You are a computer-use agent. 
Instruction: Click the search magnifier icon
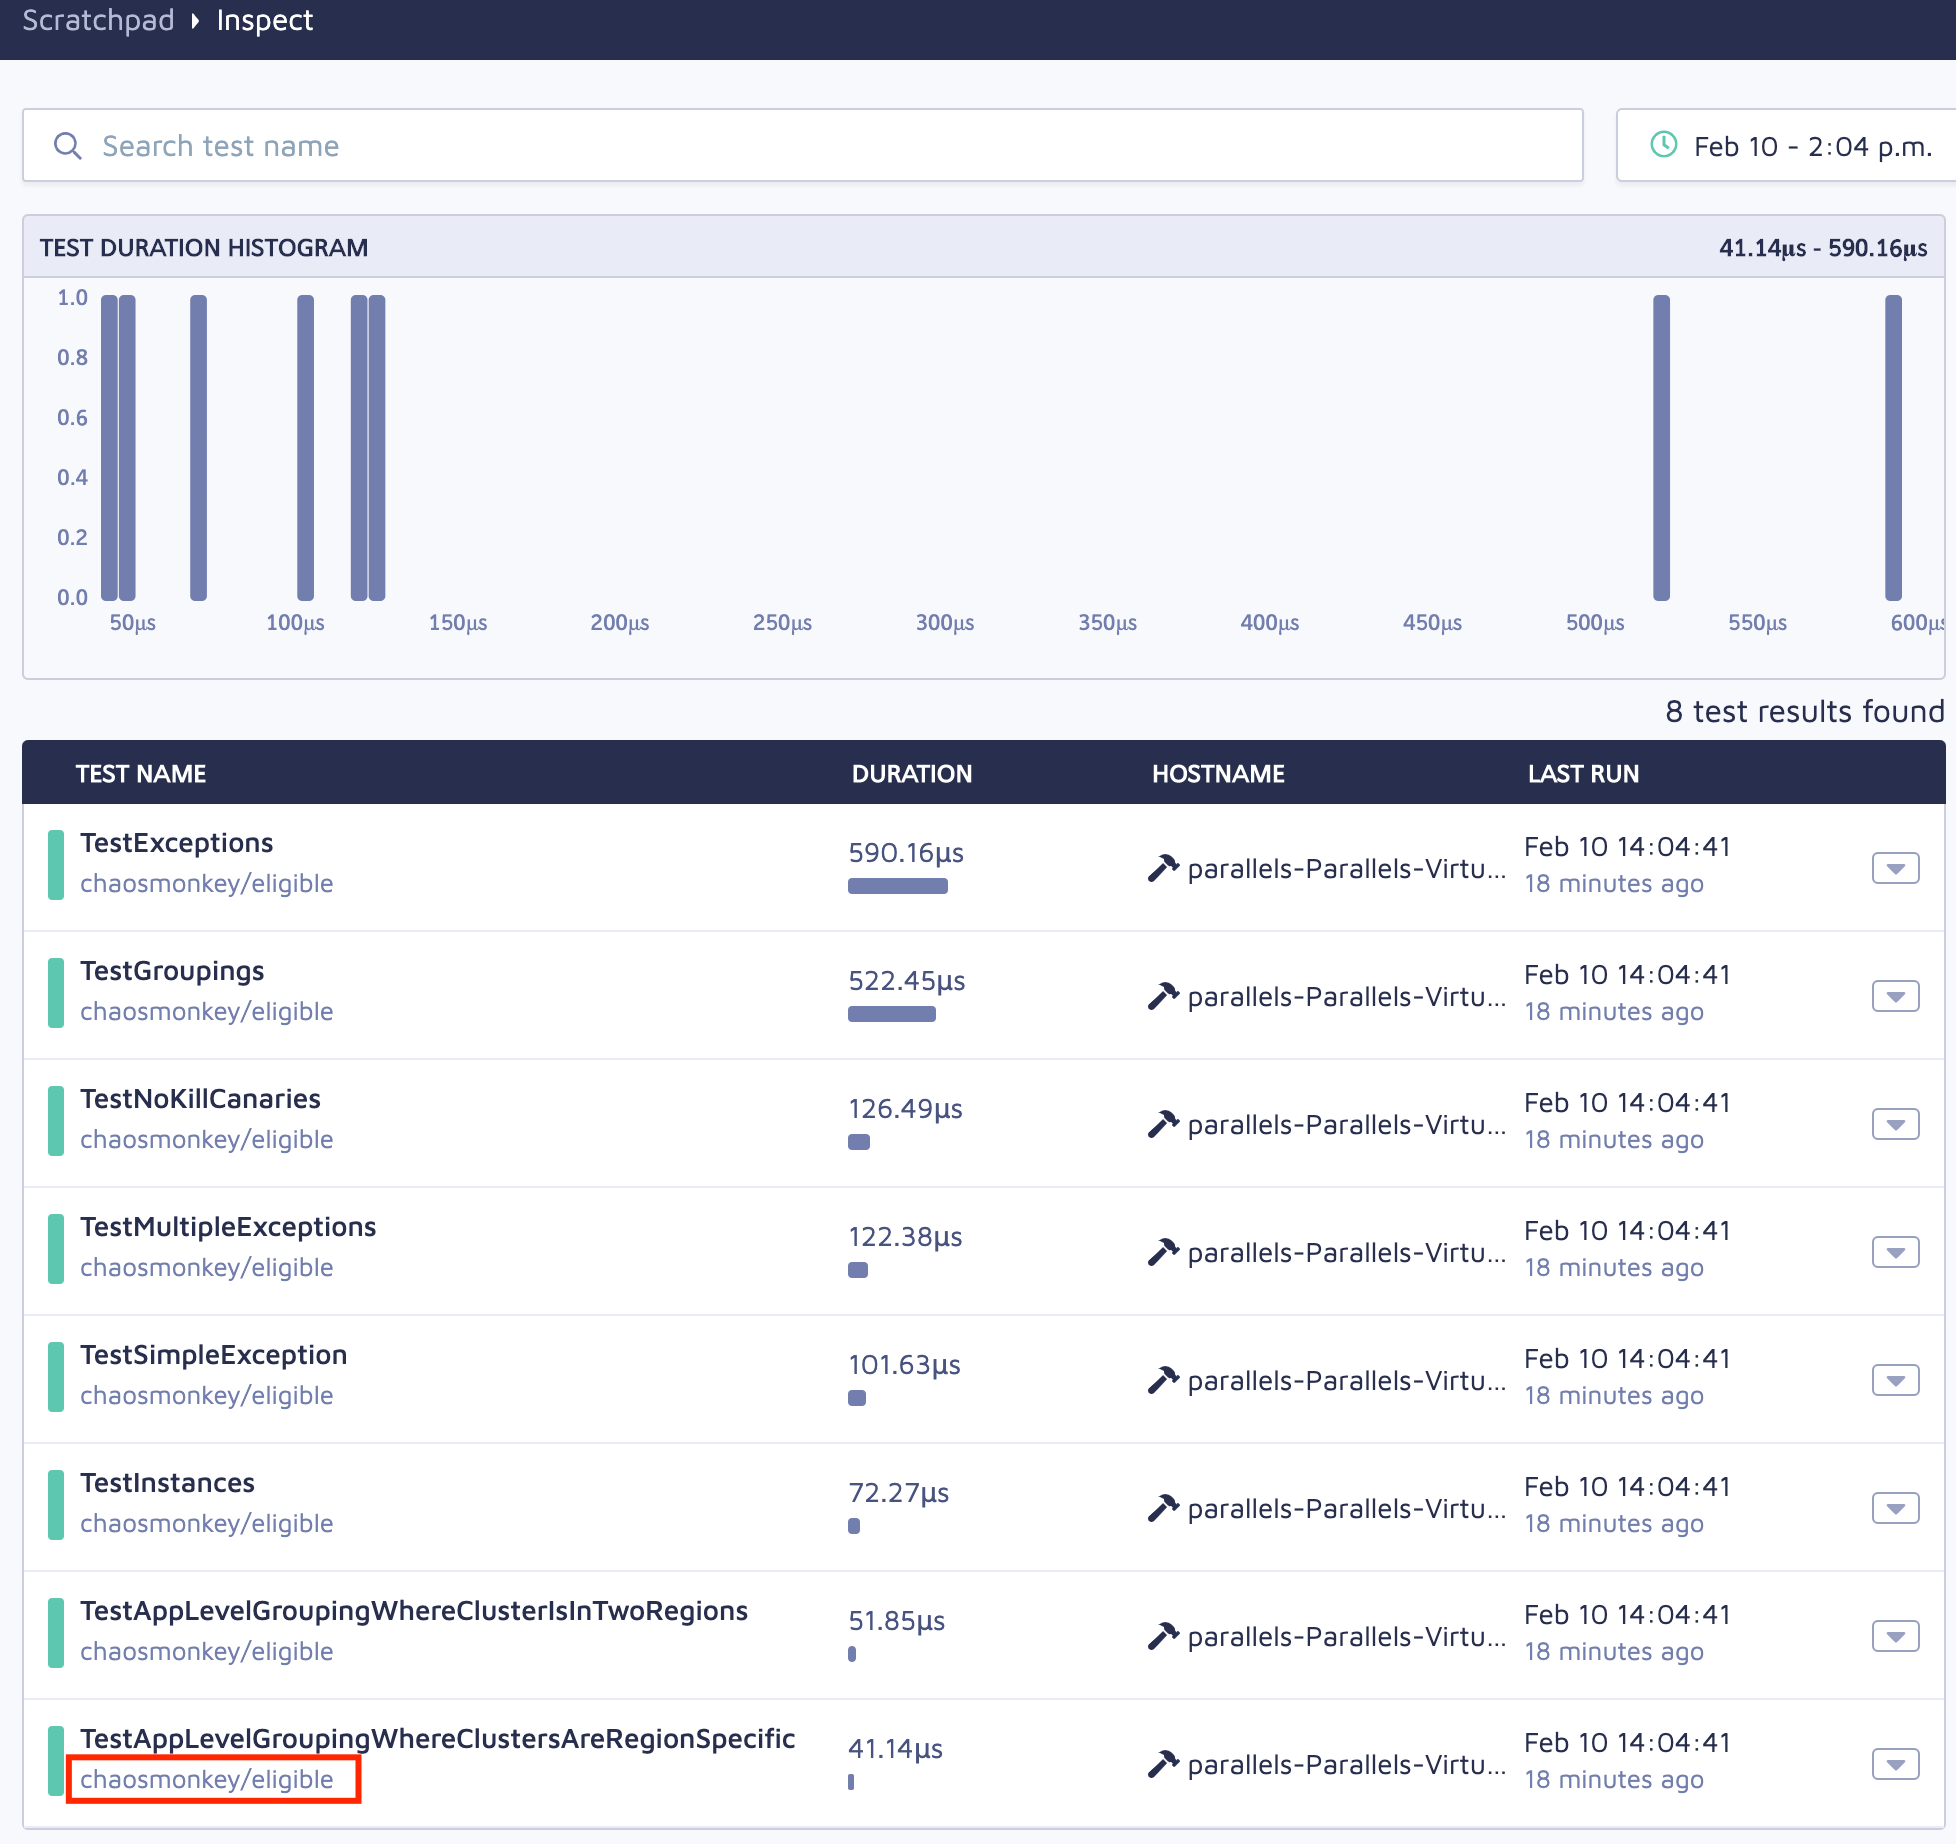coord(67,146)
